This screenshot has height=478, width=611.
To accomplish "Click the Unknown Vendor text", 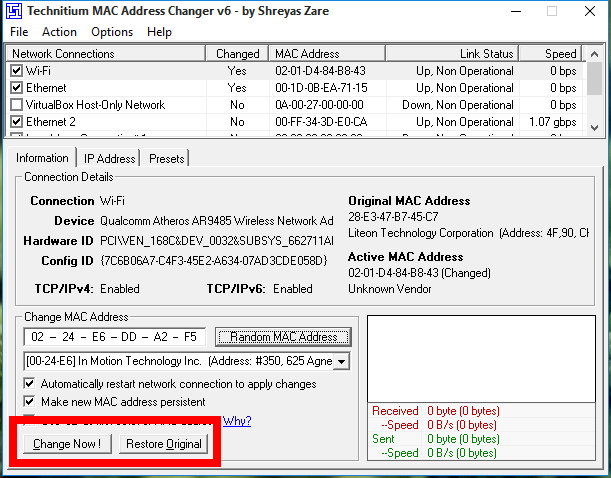I will coord(390,289).
